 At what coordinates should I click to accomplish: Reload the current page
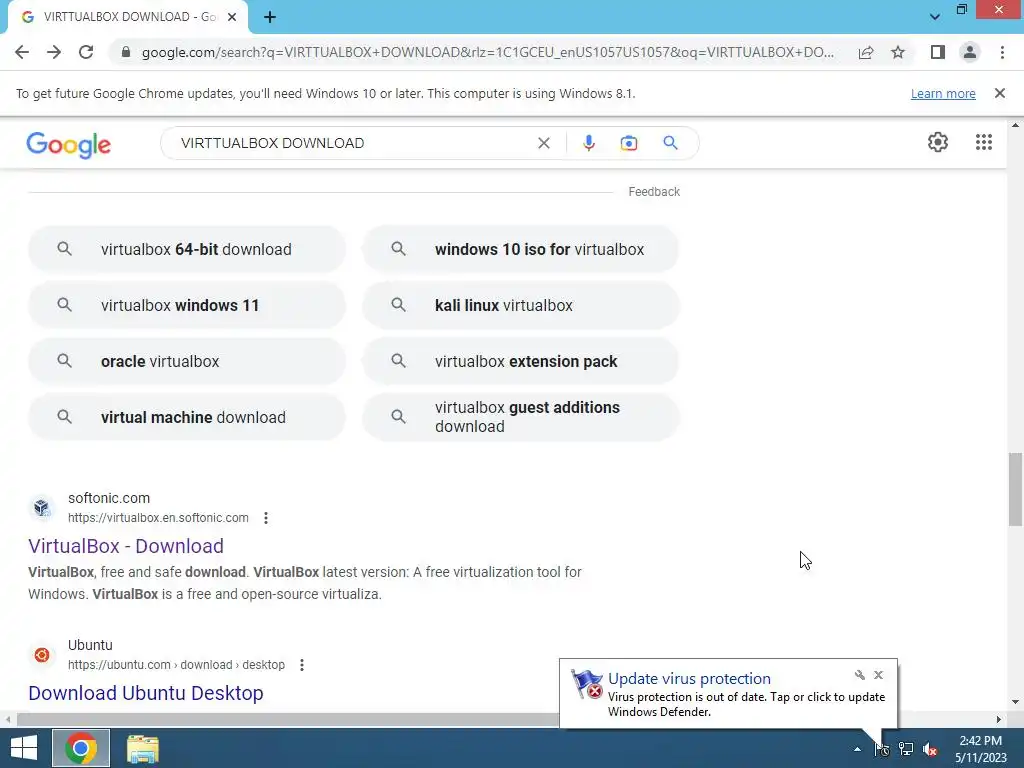(86, 52)
